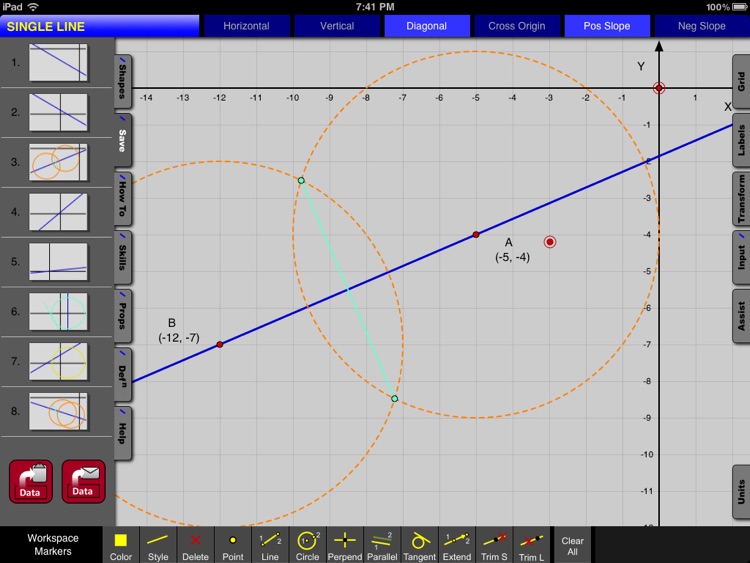Open the Def'n side tab
750x563 pixels.
click(x=122, y=375)
